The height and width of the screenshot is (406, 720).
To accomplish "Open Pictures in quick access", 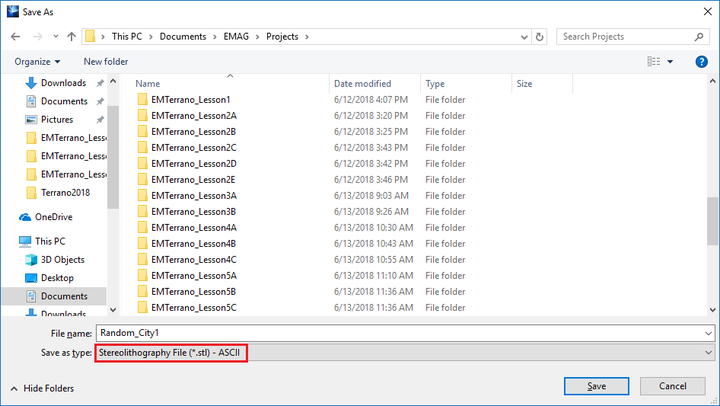I will 57,120.
